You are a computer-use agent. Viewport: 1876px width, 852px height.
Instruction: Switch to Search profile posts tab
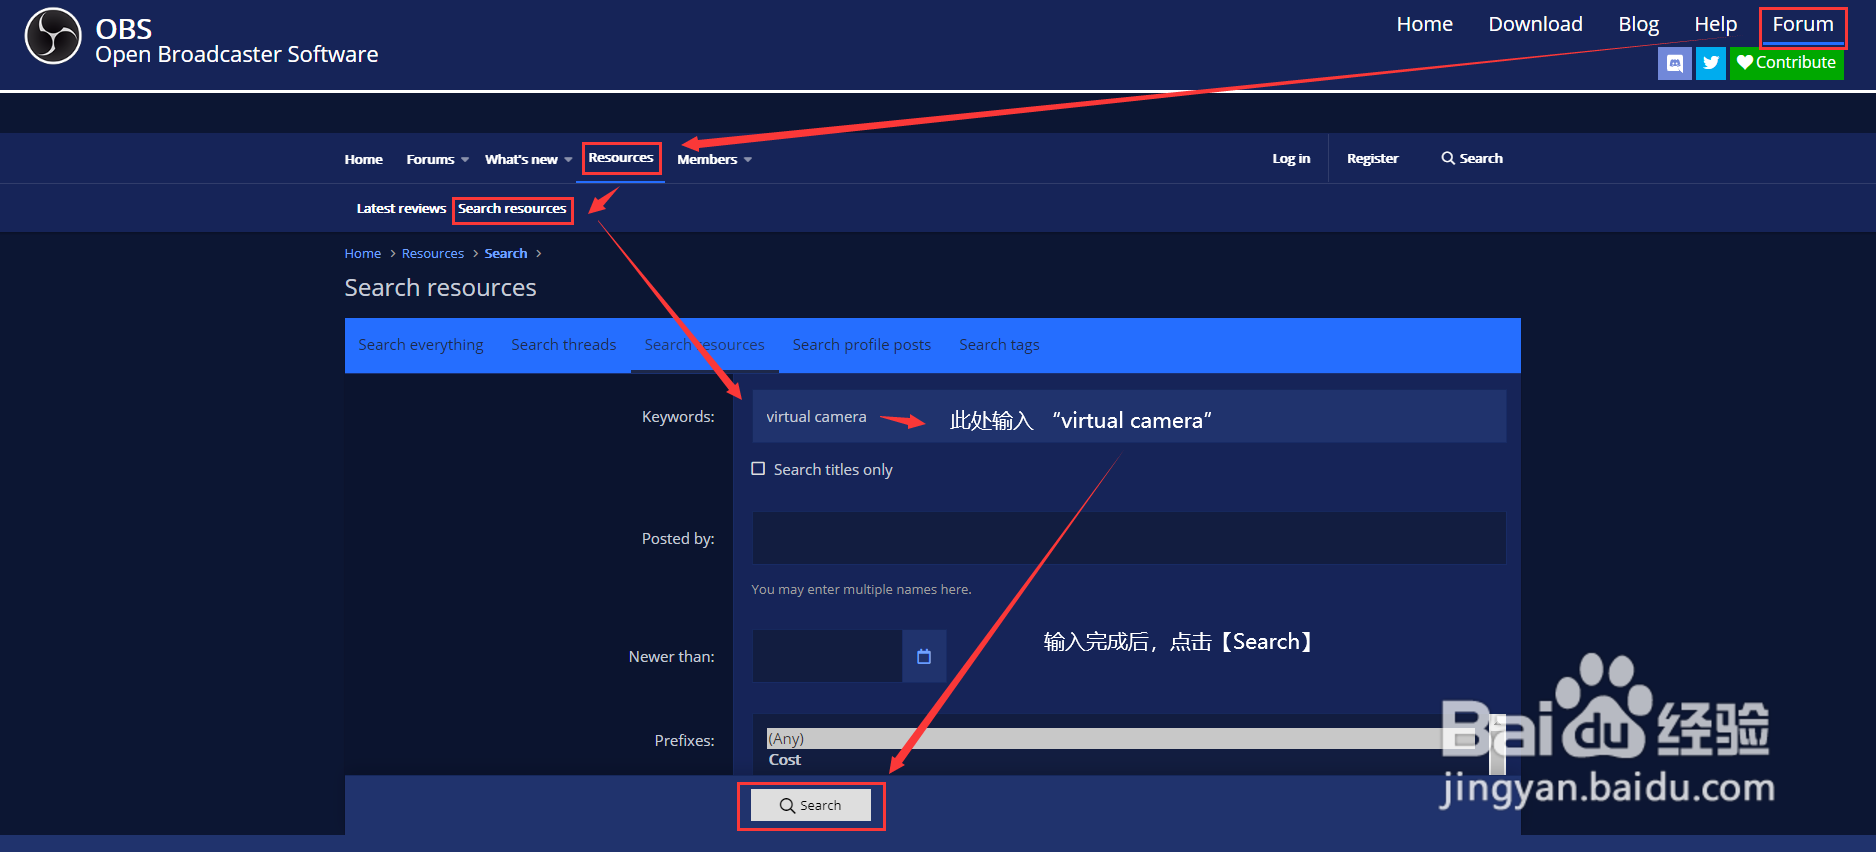[x=862, y=345]
